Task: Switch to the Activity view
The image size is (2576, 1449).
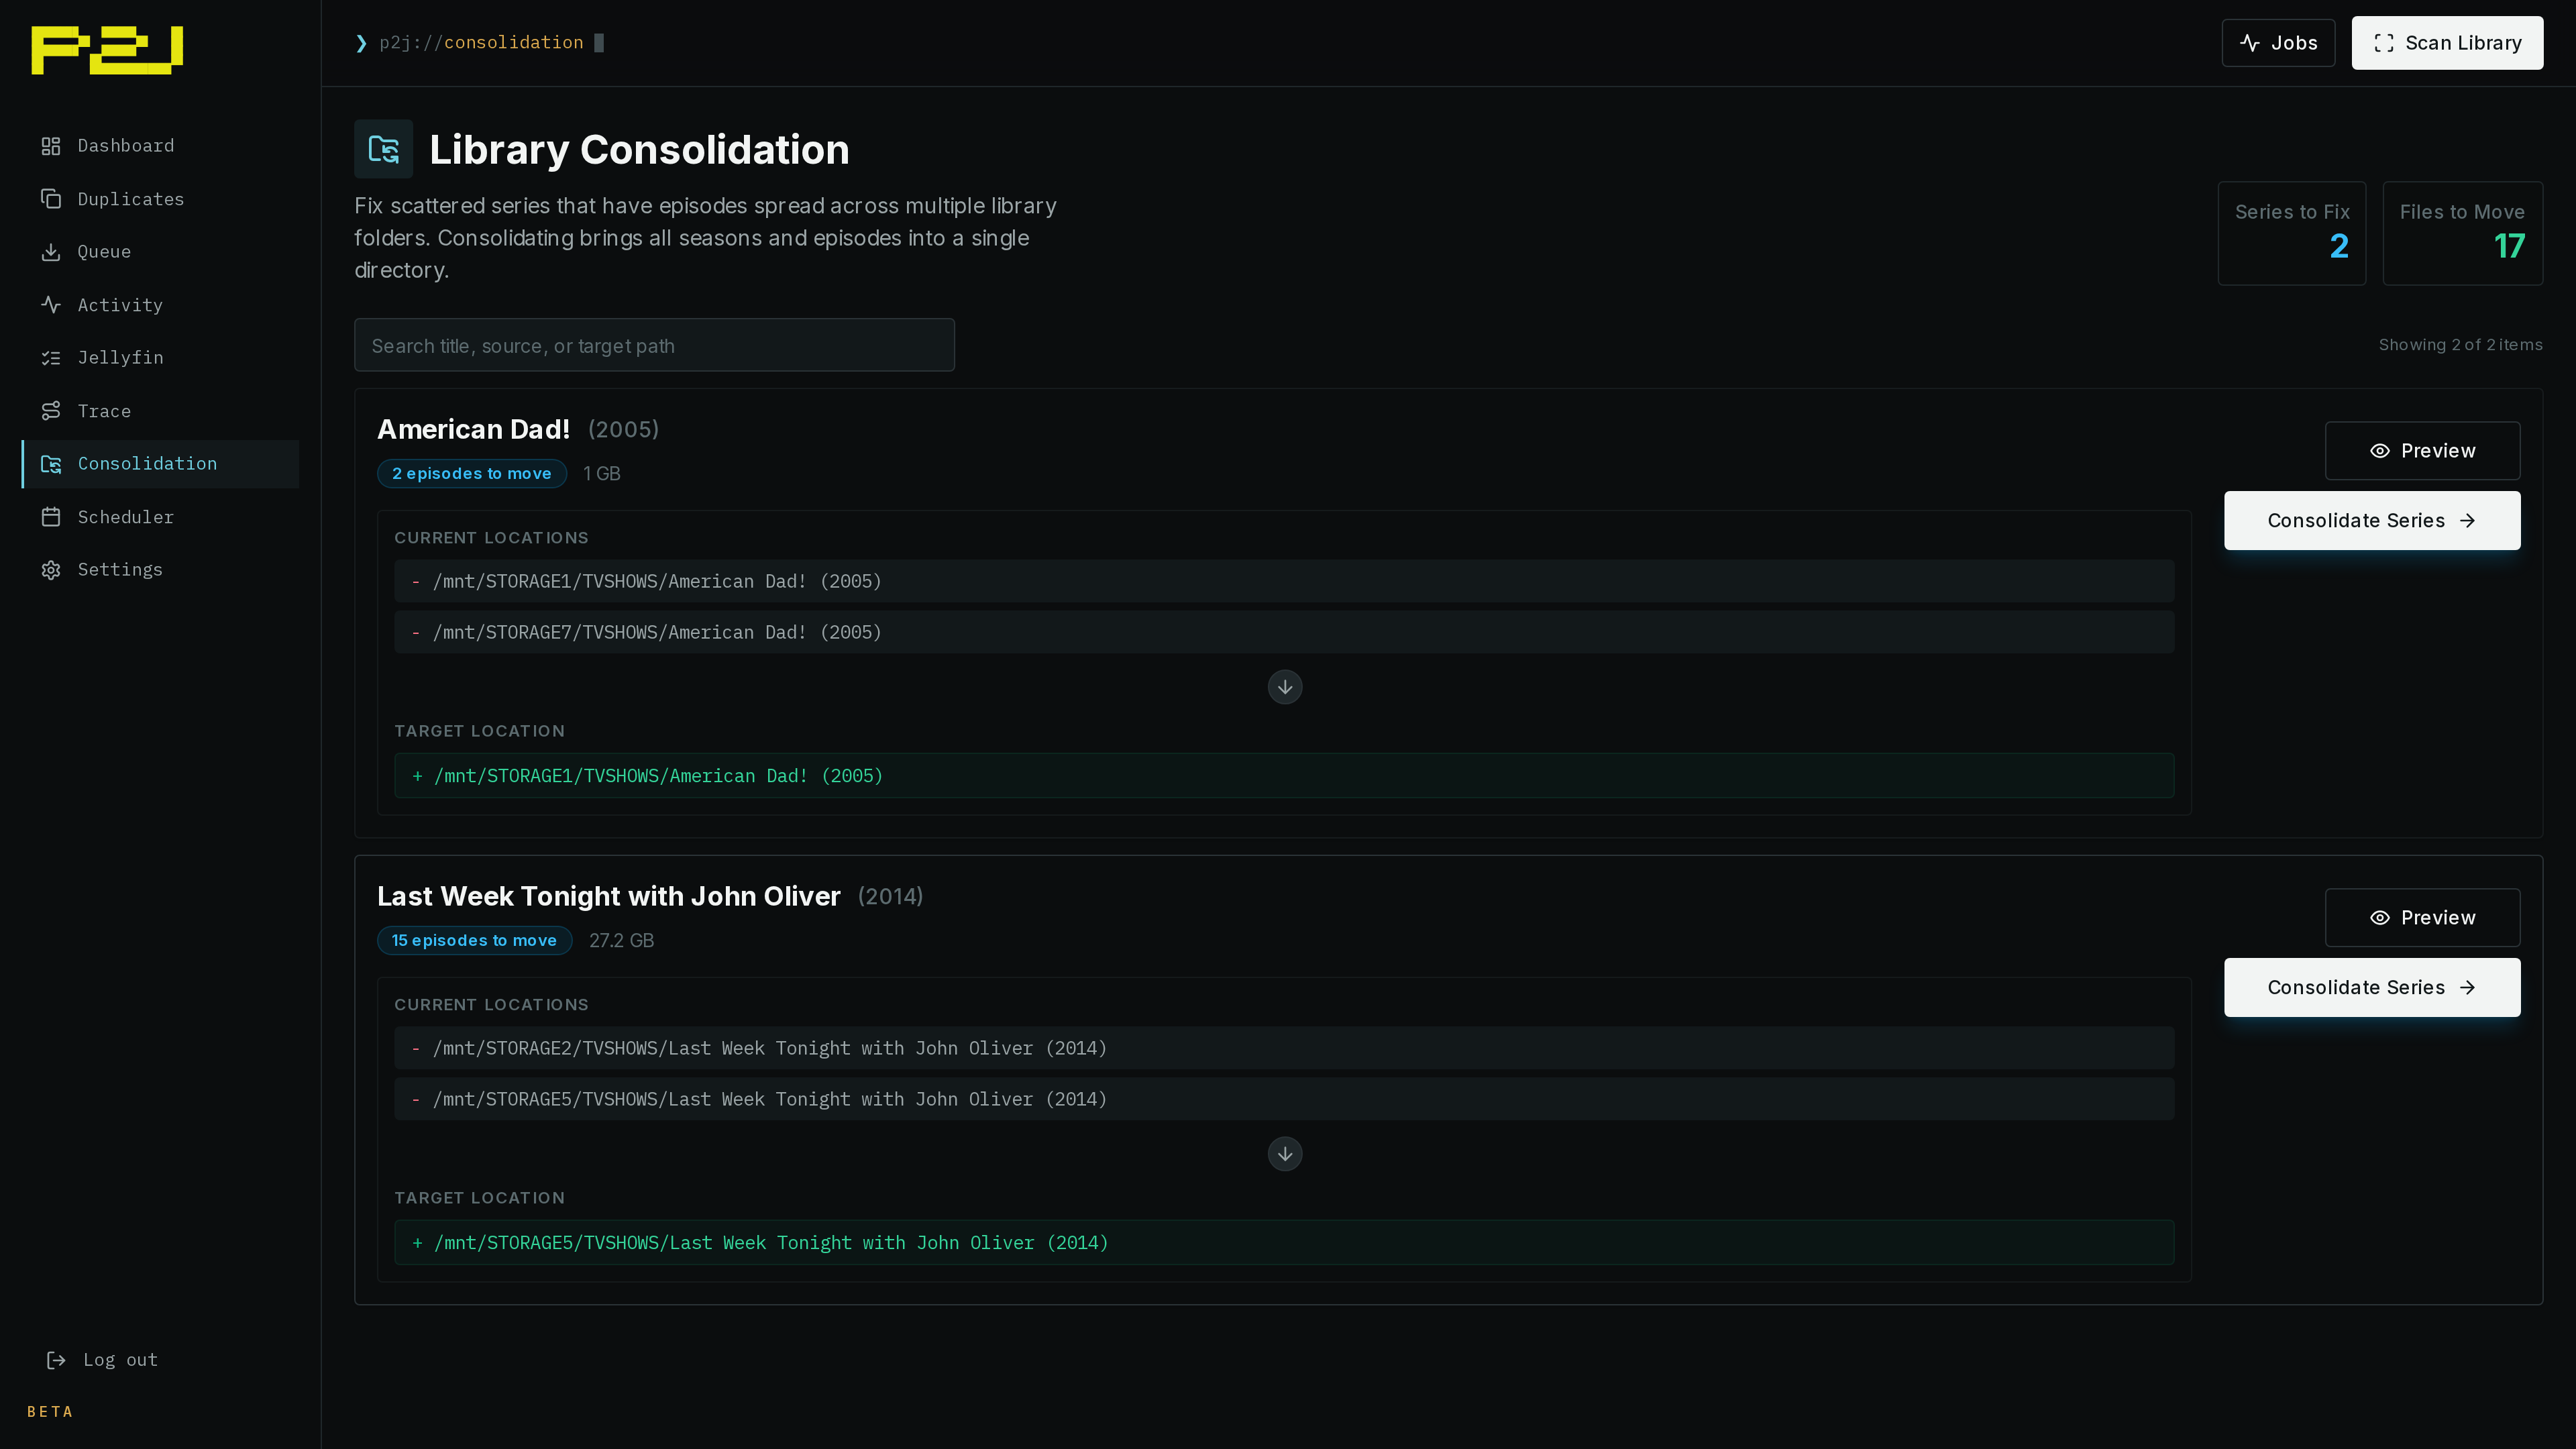Action: (x=161, y=305)
